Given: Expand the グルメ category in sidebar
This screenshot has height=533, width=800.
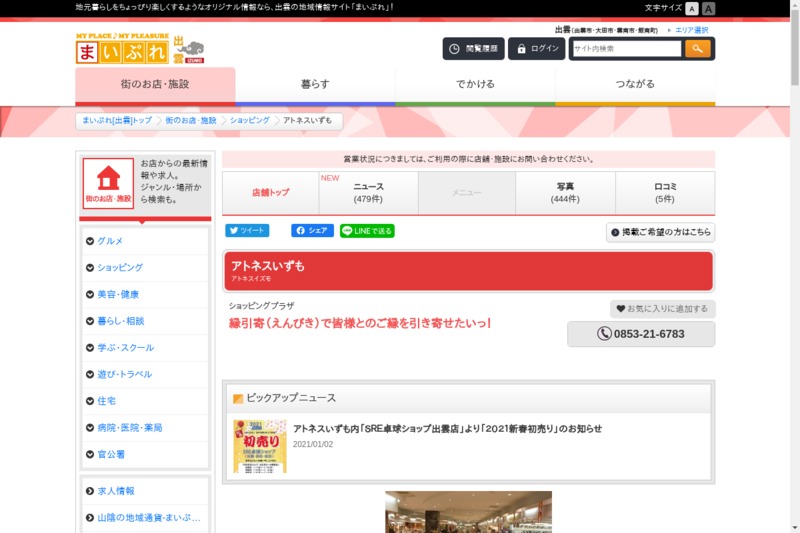Looking at the screenshot, I should point(110,241).
